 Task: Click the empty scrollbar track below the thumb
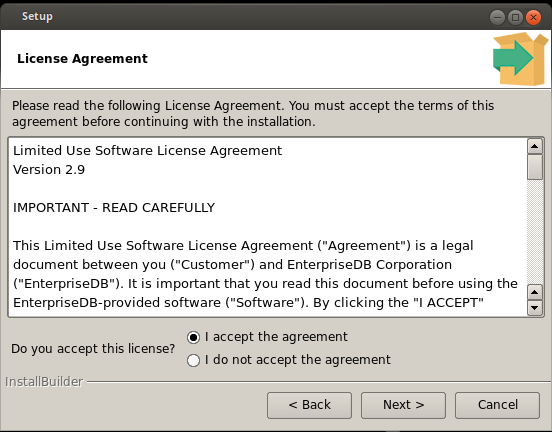[535, 232]
